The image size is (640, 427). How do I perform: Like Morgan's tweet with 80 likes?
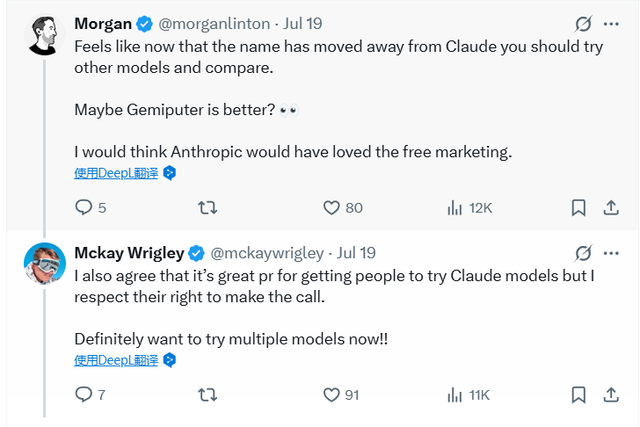pos(343,208)
